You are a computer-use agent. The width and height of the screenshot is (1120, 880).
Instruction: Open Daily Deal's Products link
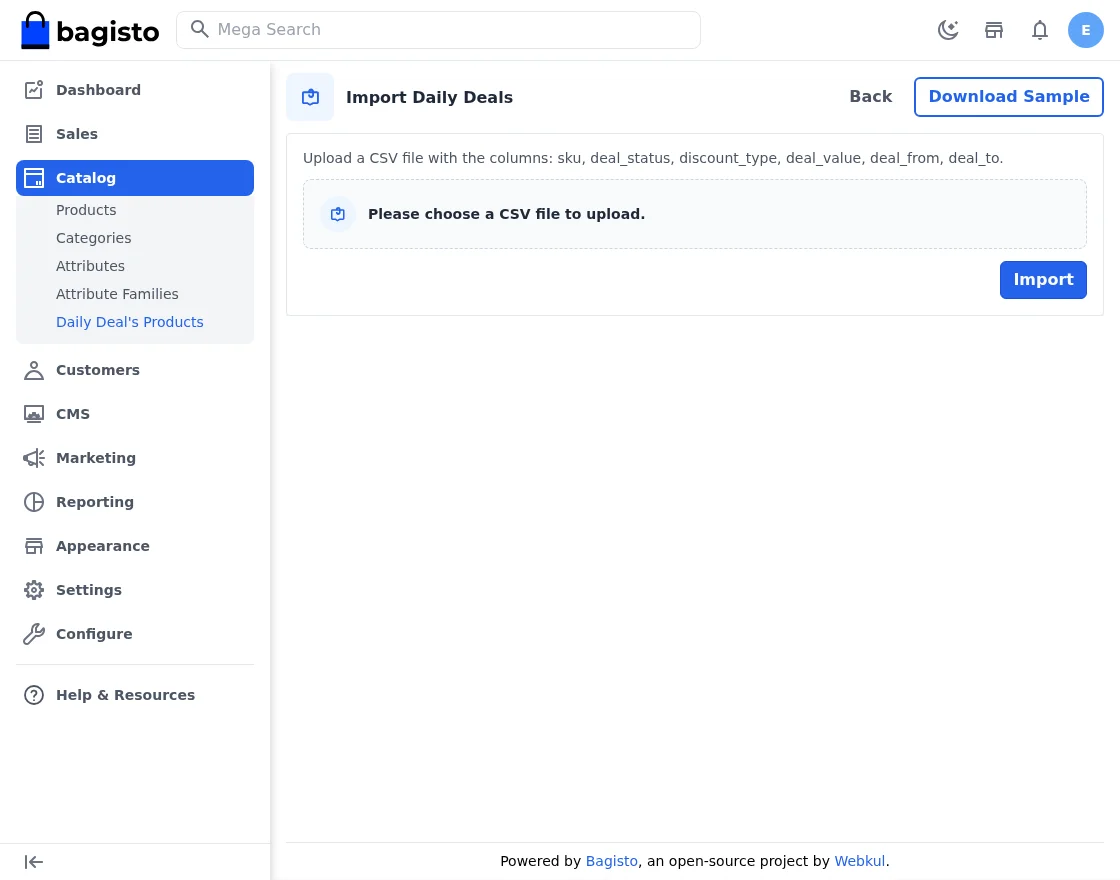click(x=129, y=322)
